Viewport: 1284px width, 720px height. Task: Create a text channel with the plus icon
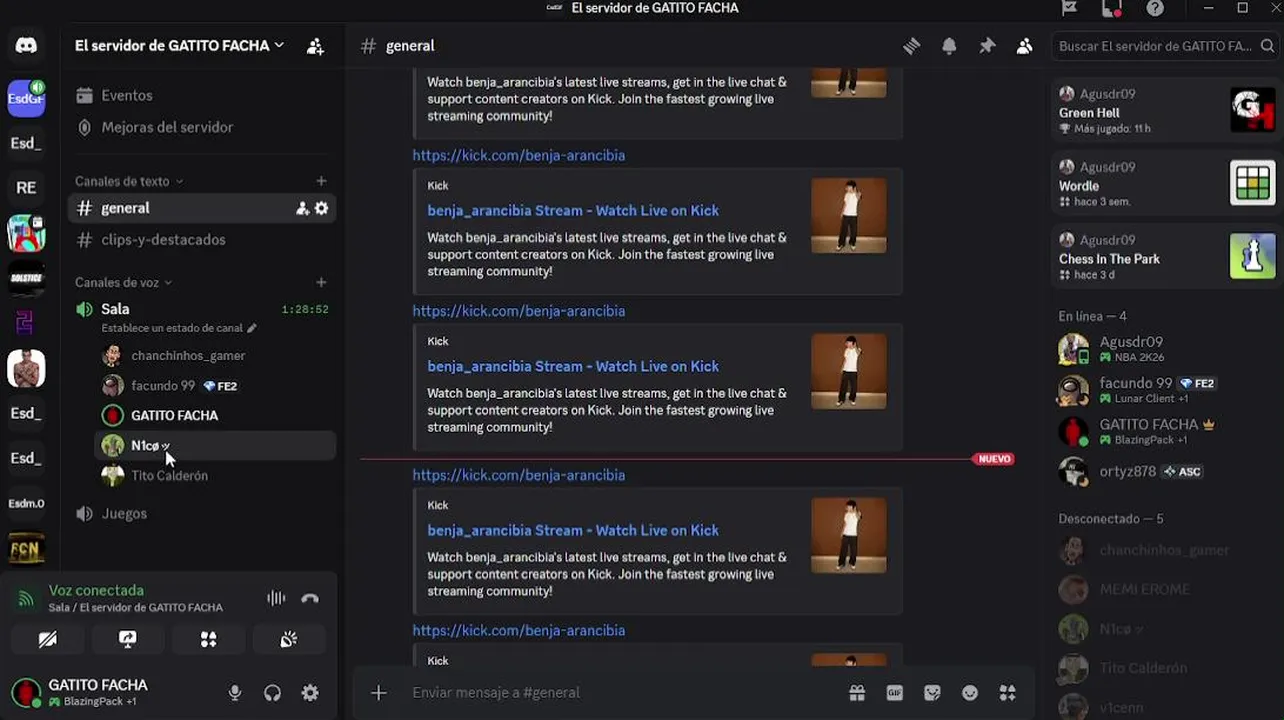[321, 181]
